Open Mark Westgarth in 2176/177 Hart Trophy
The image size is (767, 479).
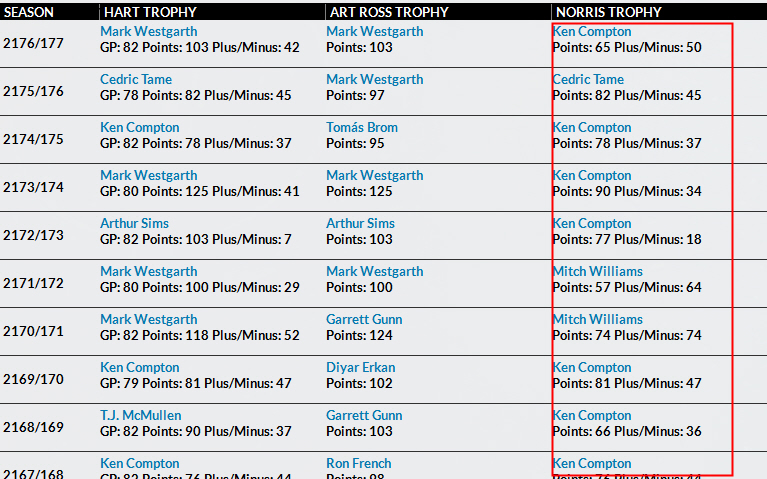[149, 31]
